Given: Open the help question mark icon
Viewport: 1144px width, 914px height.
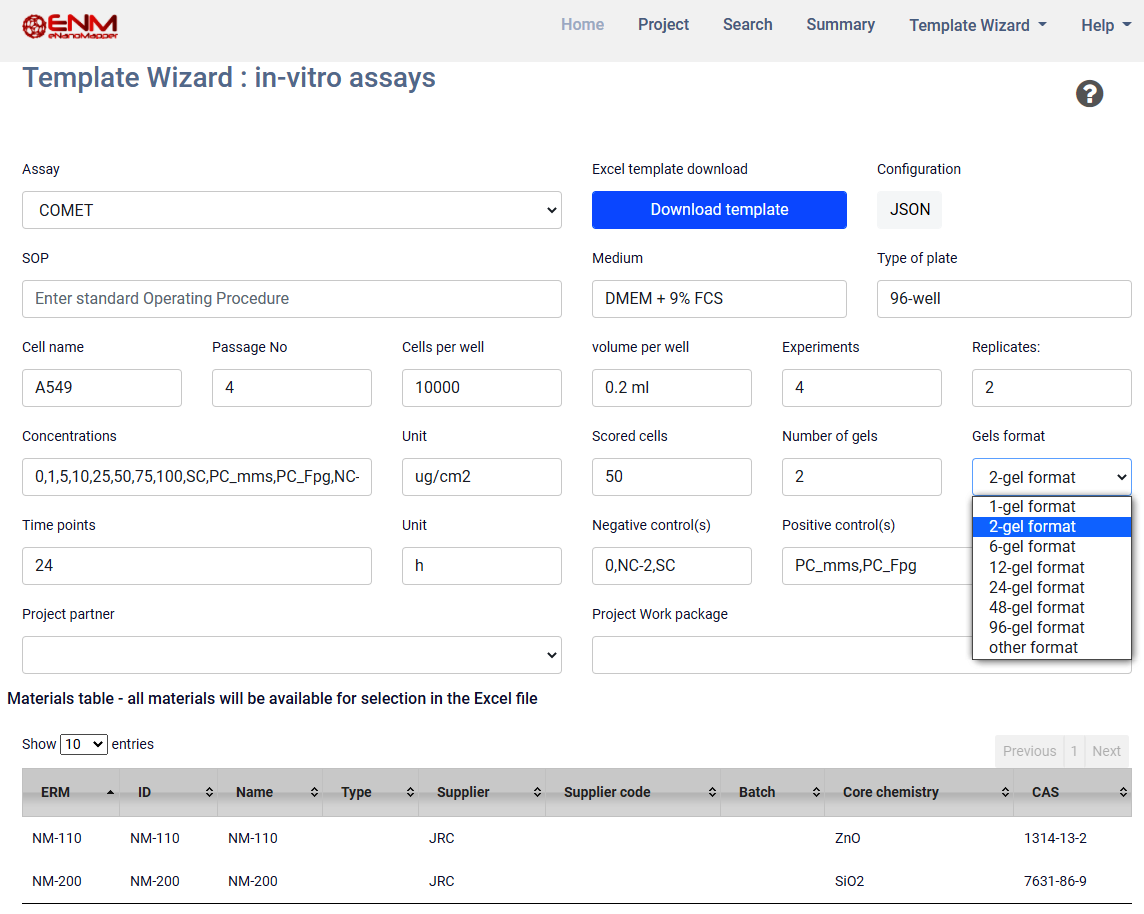Looking at the screenshot, I should click(x=1089, y=93).
